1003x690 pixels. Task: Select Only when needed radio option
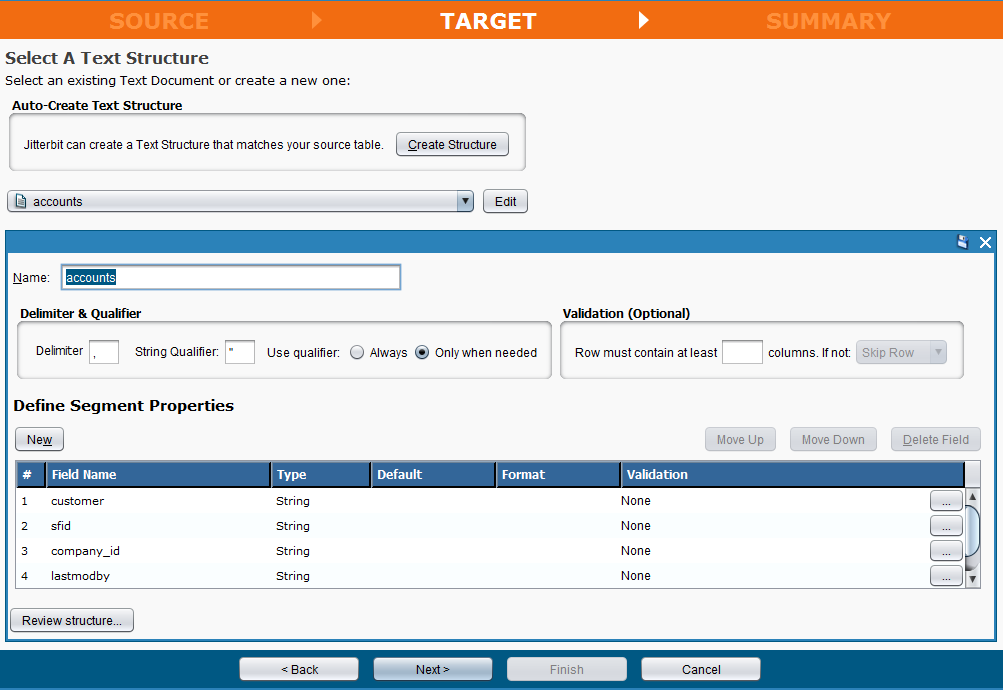[422, 353]
